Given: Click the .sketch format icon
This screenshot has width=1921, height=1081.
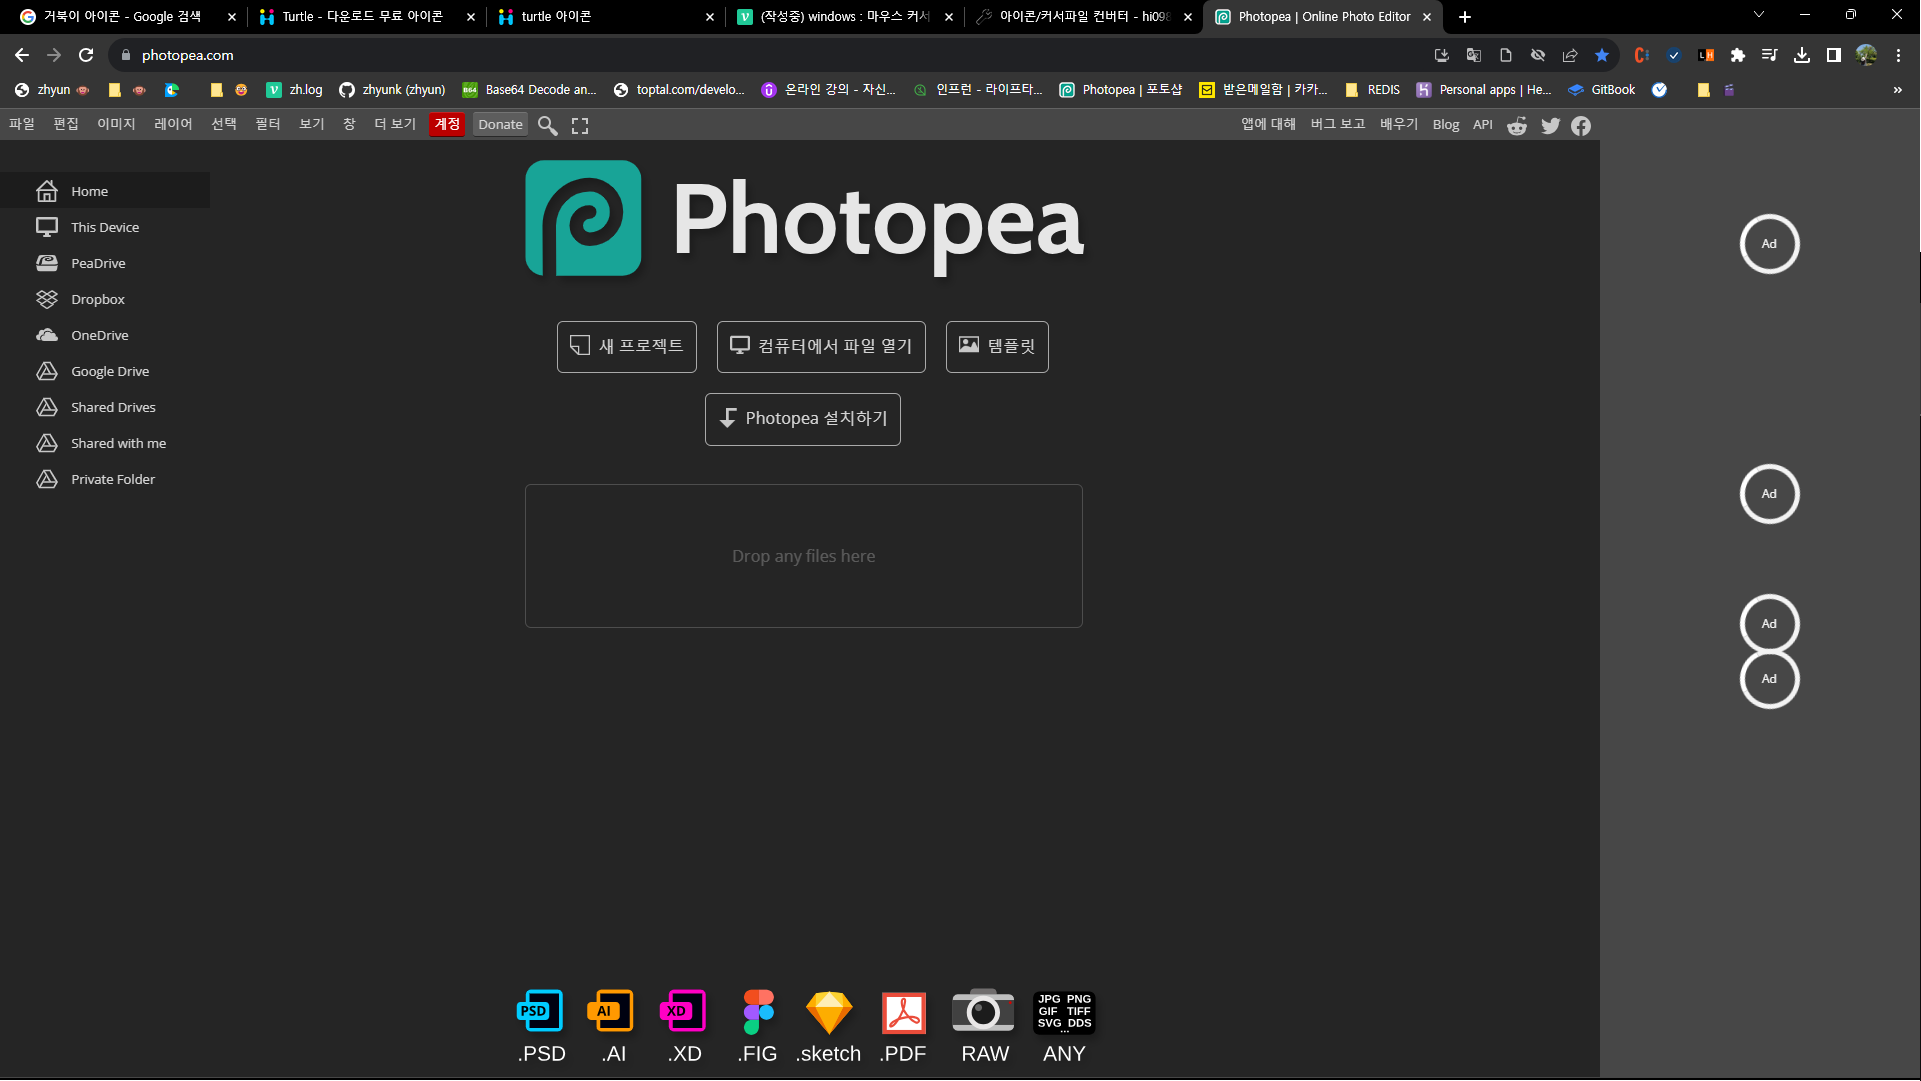Looking at the screenshot, I should [829, 1012].
